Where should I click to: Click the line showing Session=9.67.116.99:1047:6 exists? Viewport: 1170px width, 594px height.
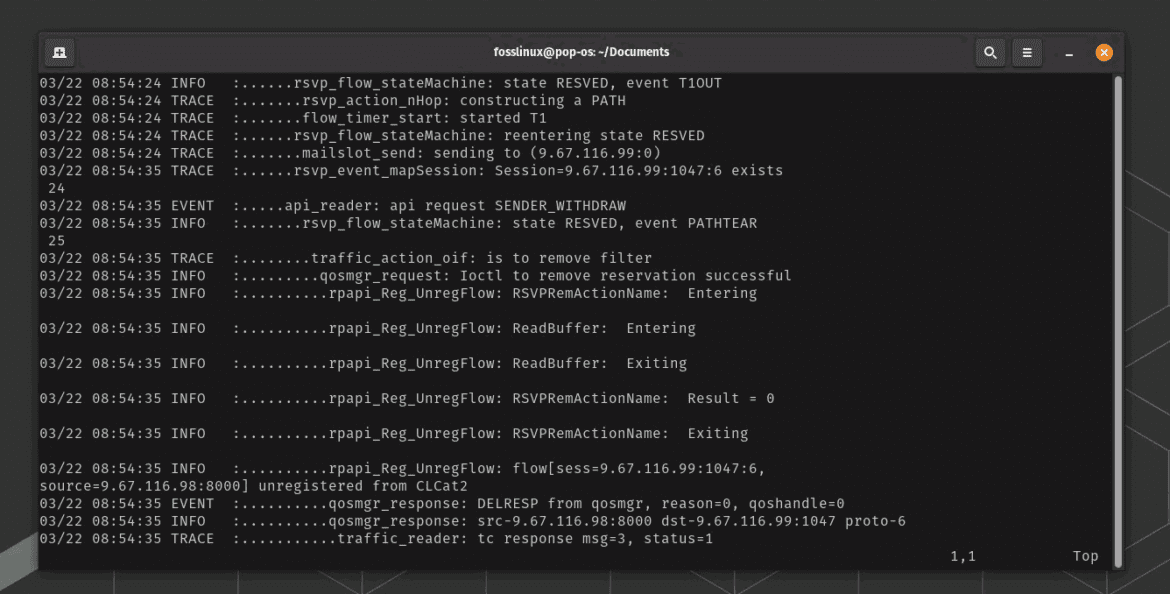[x=400, y=170]
